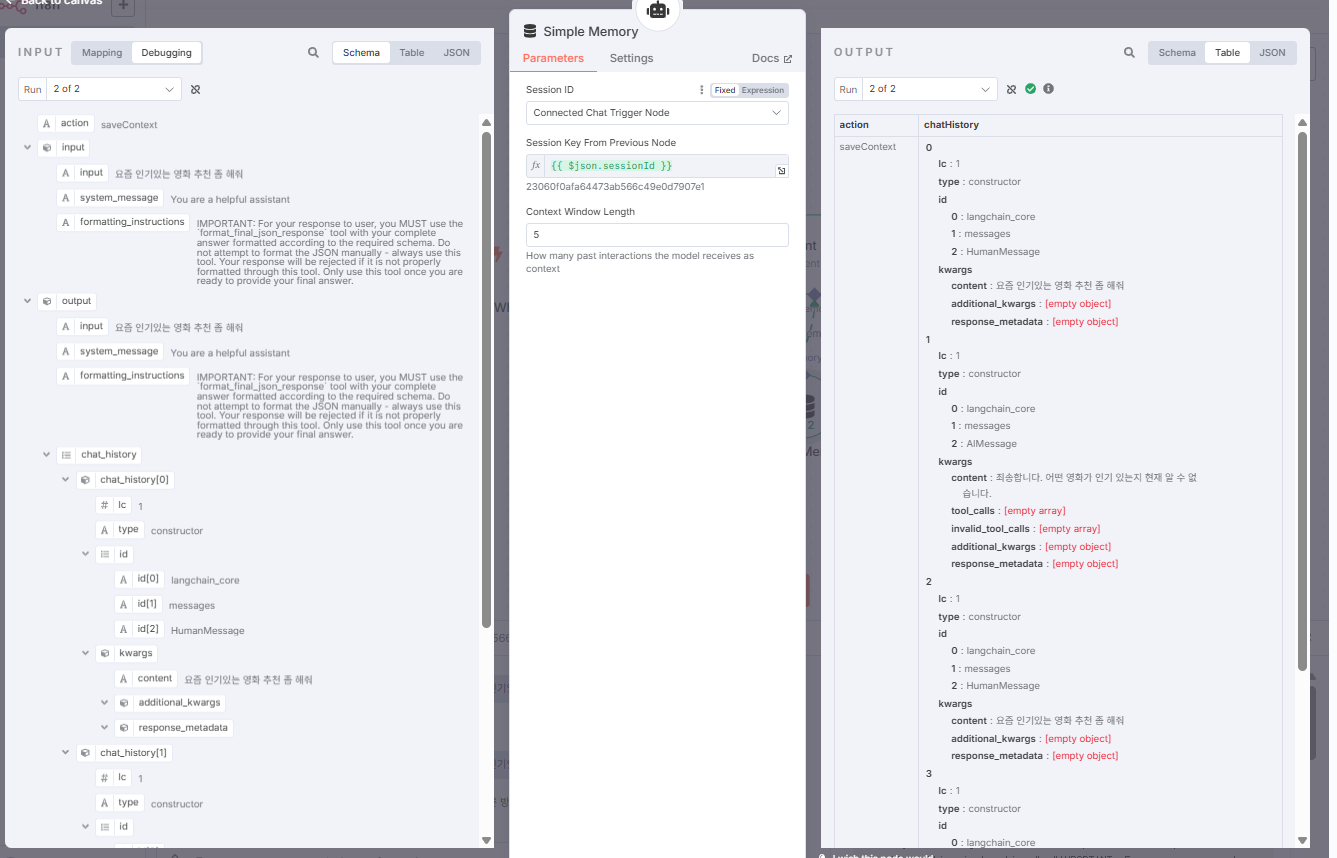Show INPUT data as Table
The image size is (1337, 858).
point(412,53)
